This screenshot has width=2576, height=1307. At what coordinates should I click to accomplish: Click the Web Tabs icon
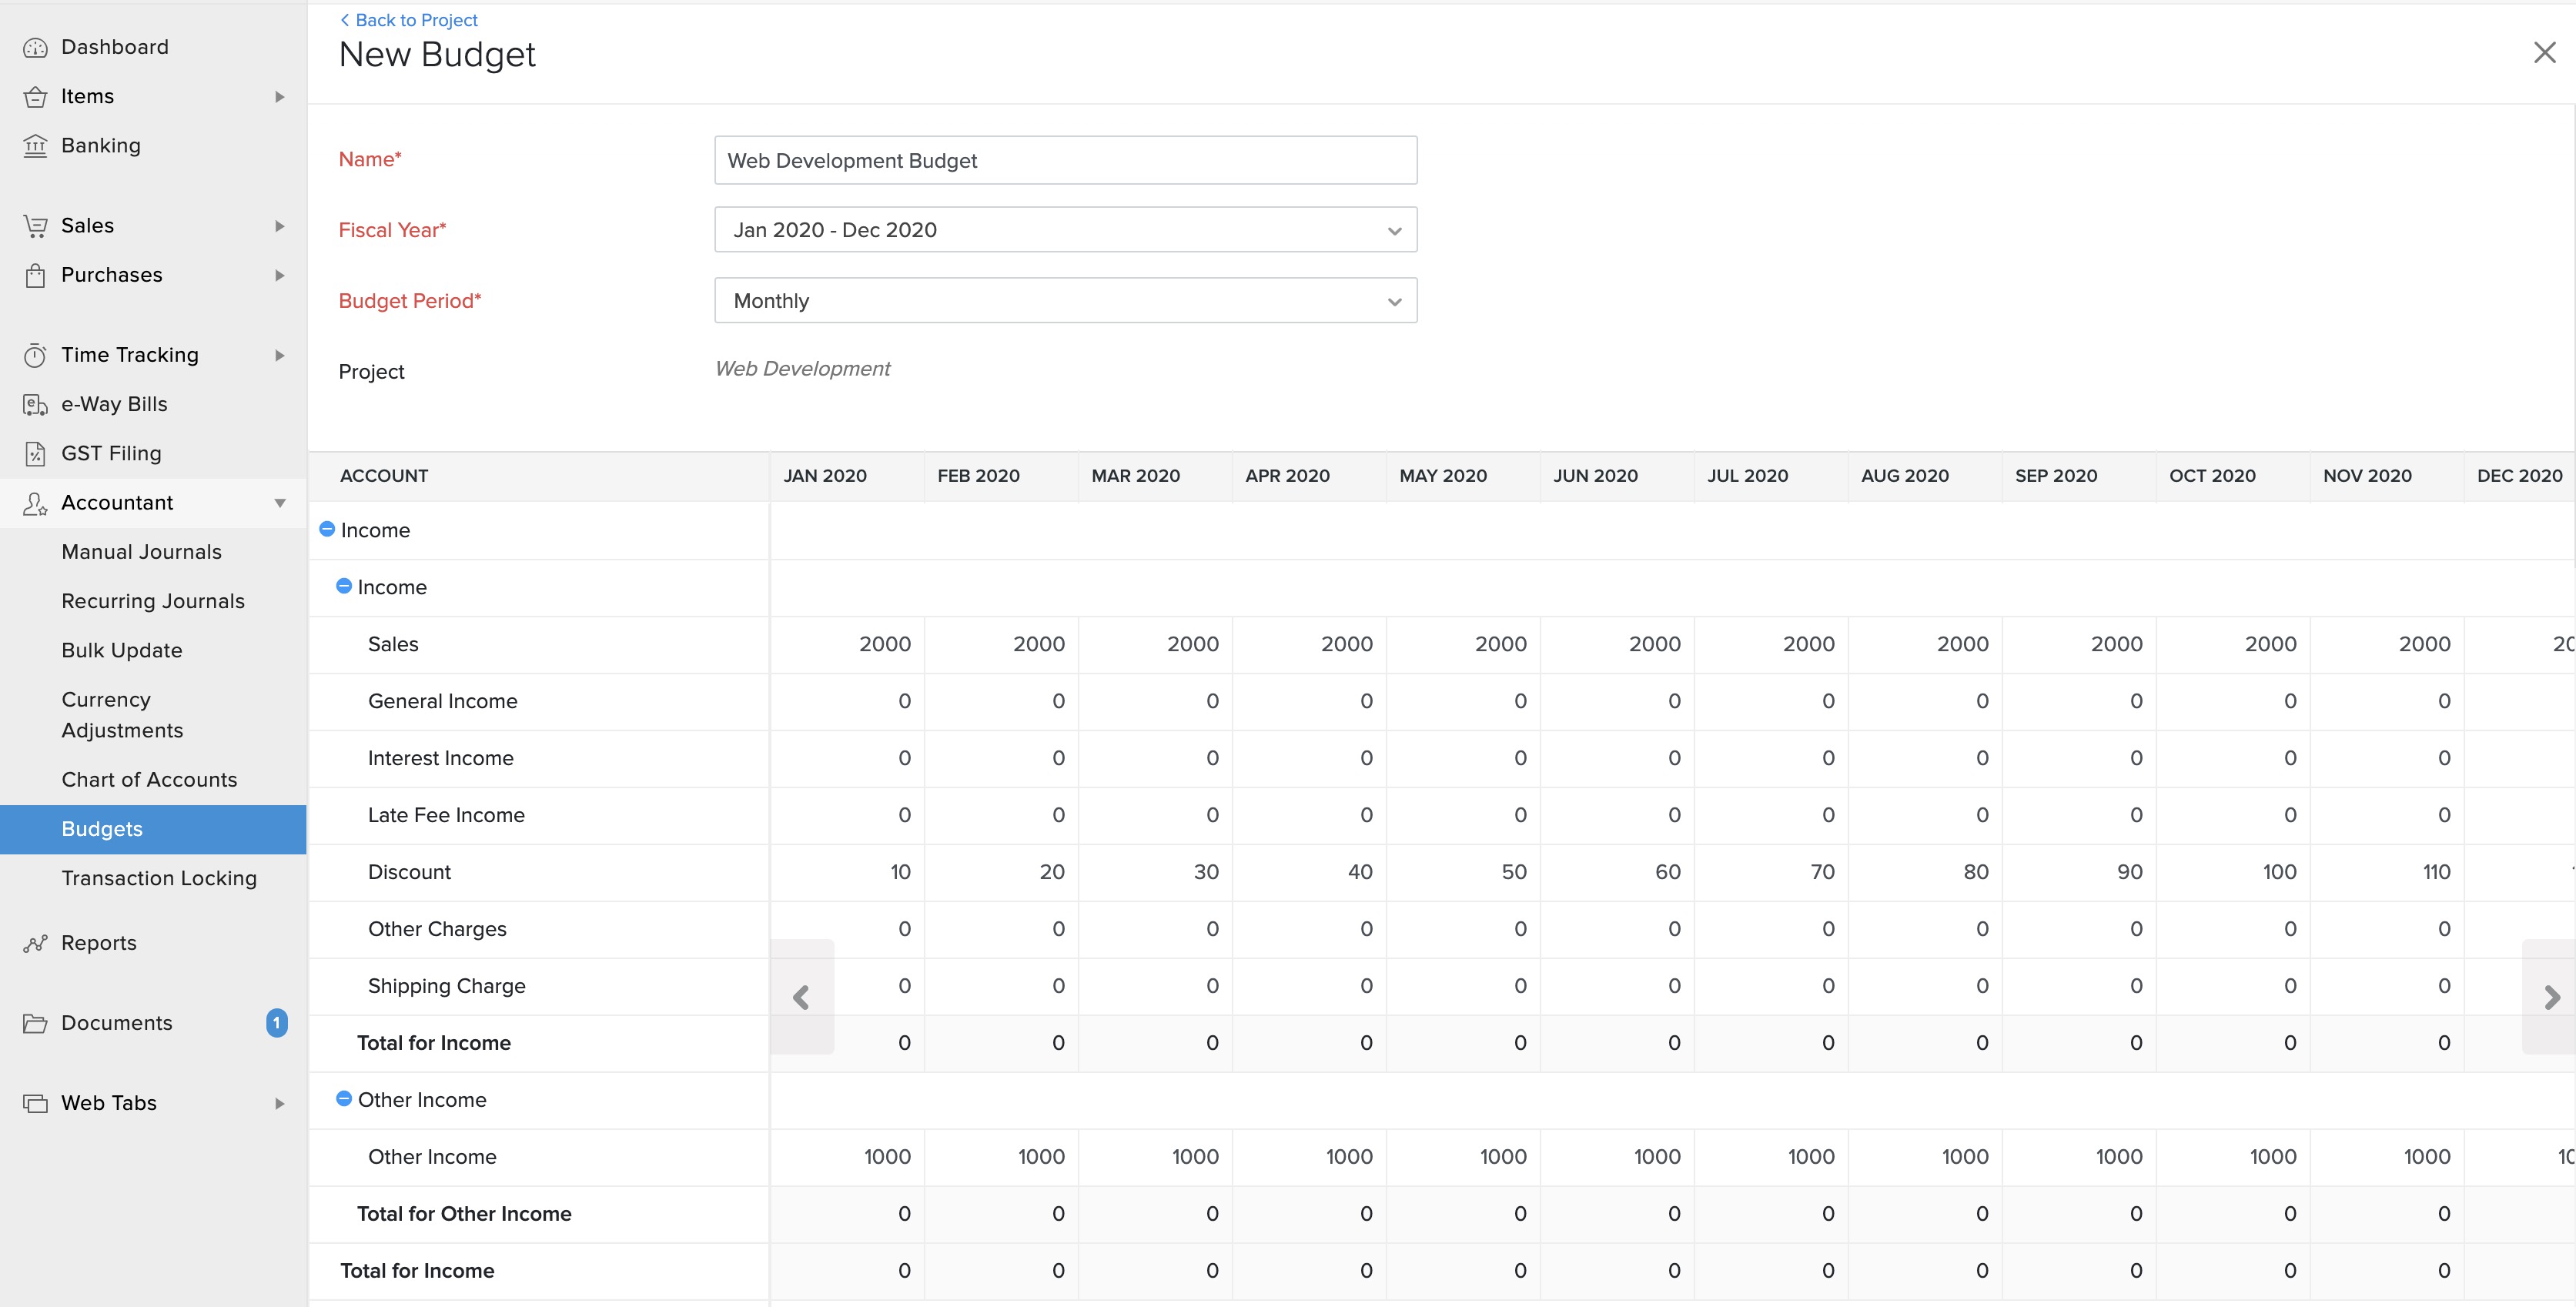[x=35, y=1103]
